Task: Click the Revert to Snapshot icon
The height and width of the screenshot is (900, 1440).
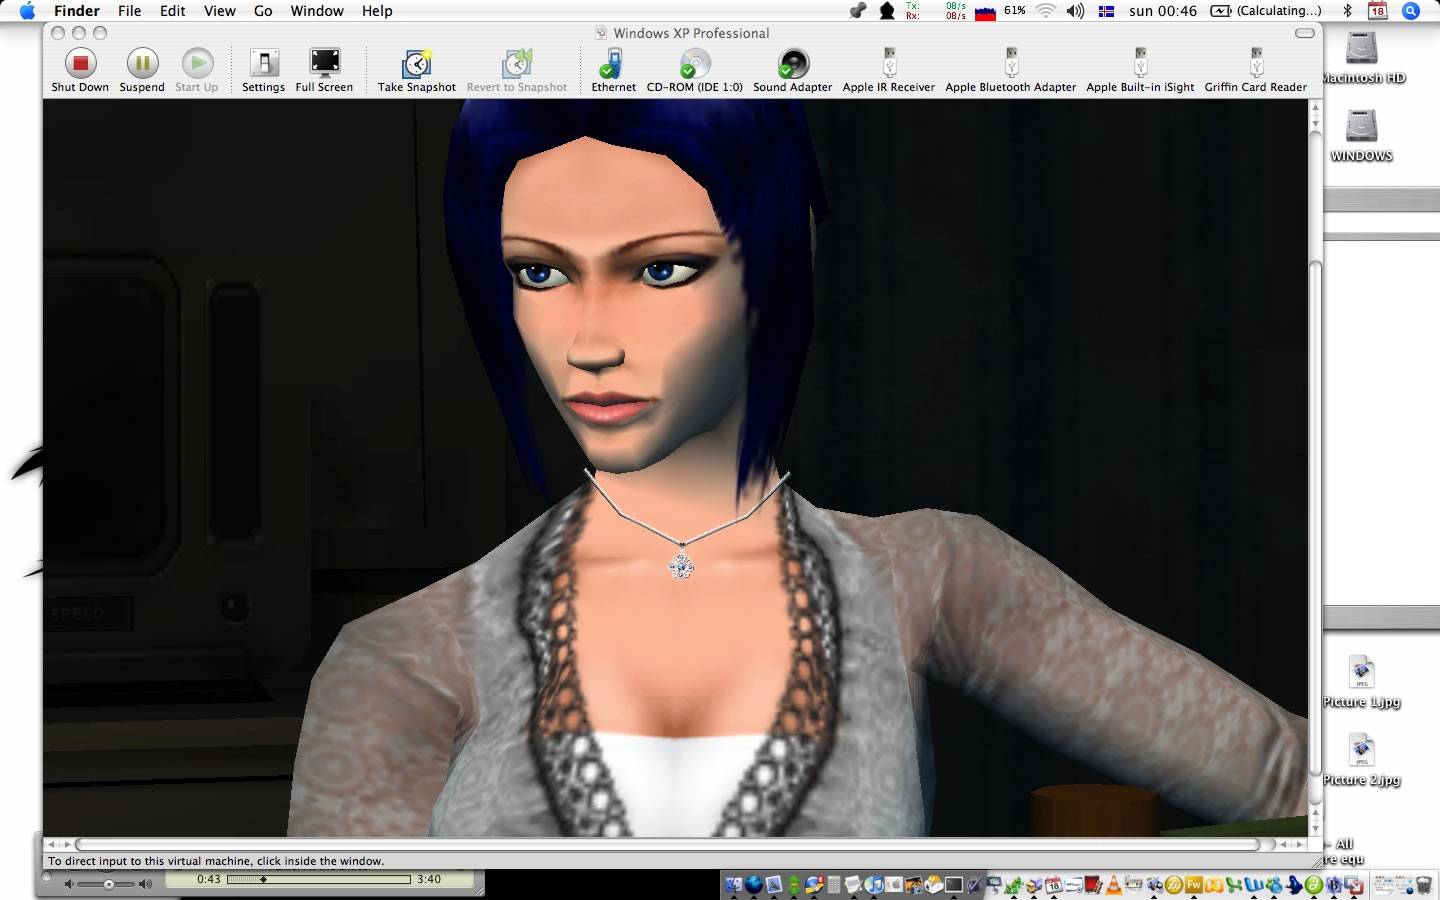Action: (517, 64)
